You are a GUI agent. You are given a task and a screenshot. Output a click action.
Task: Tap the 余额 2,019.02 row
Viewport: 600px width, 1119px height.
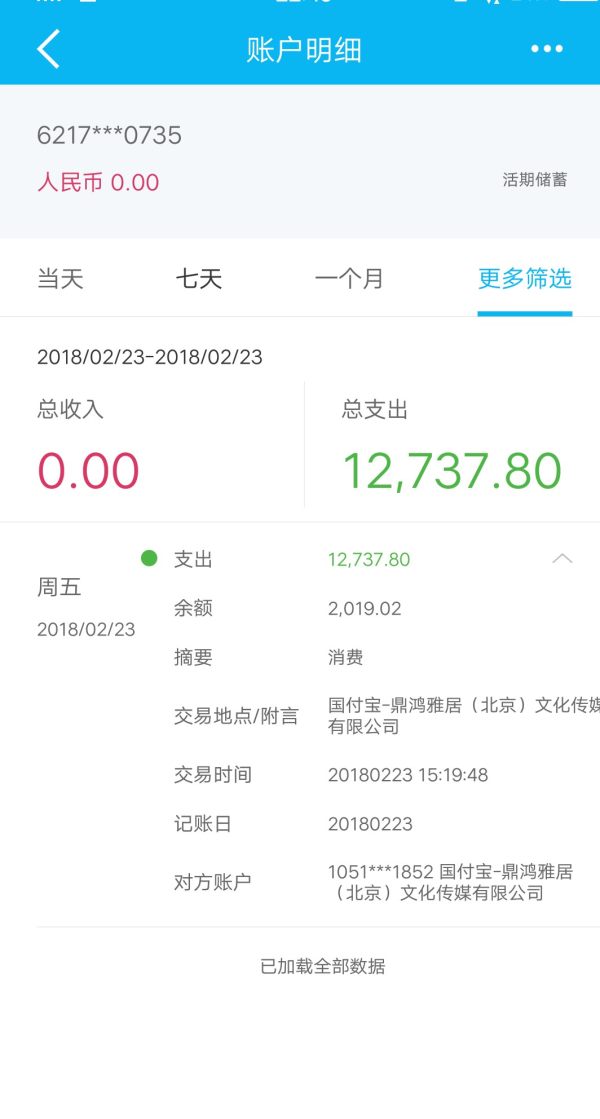point(364,608)
